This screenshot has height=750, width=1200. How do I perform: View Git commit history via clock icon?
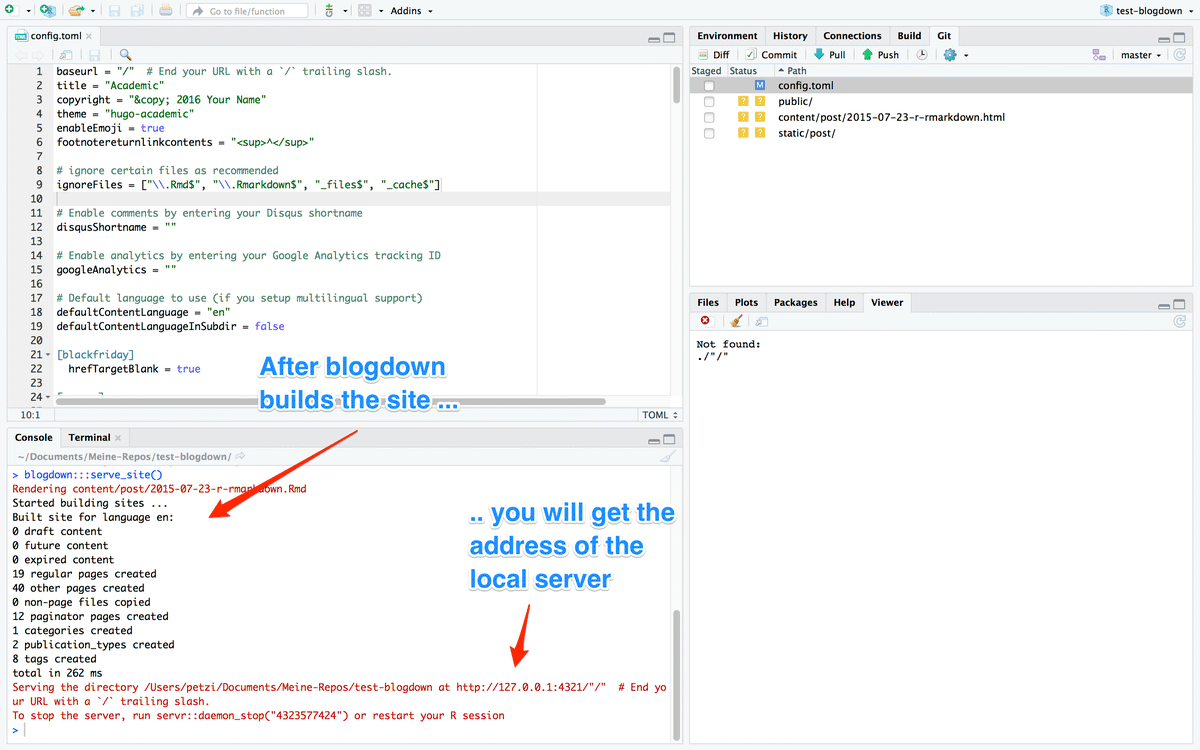920,54
